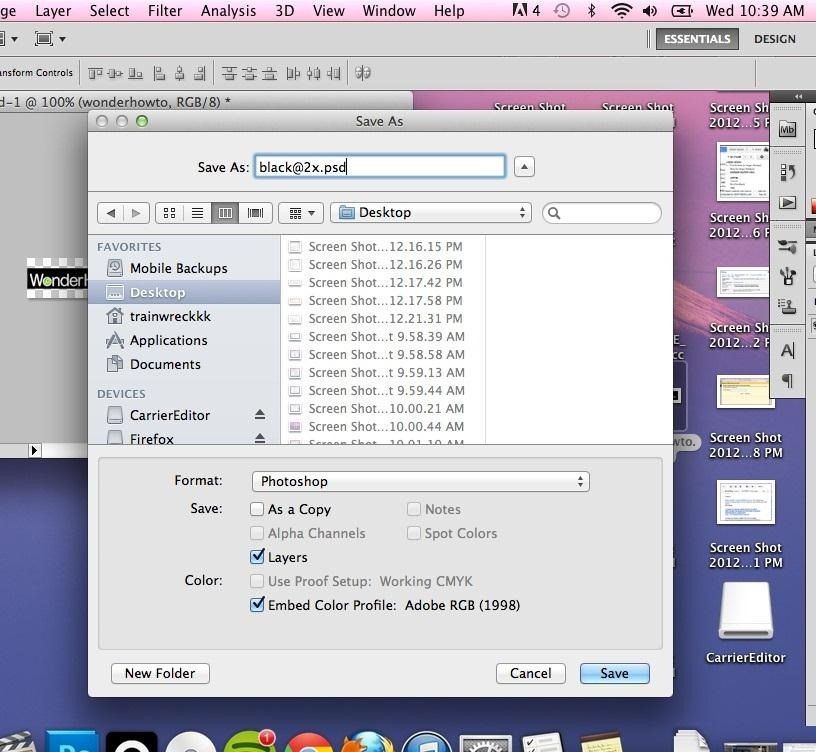Image resolution: width=816 pixels, height=752 pixels.
Task: Open the Actions panel play icon
Action: 788,202
